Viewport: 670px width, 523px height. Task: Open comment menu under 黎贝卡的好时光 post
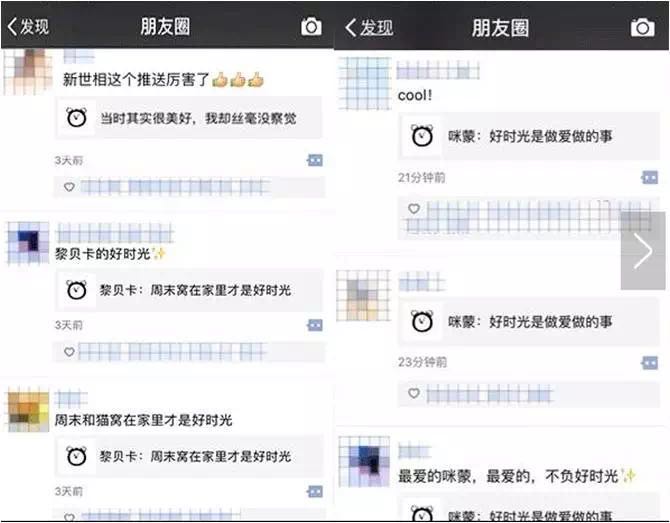pos(315,325)
